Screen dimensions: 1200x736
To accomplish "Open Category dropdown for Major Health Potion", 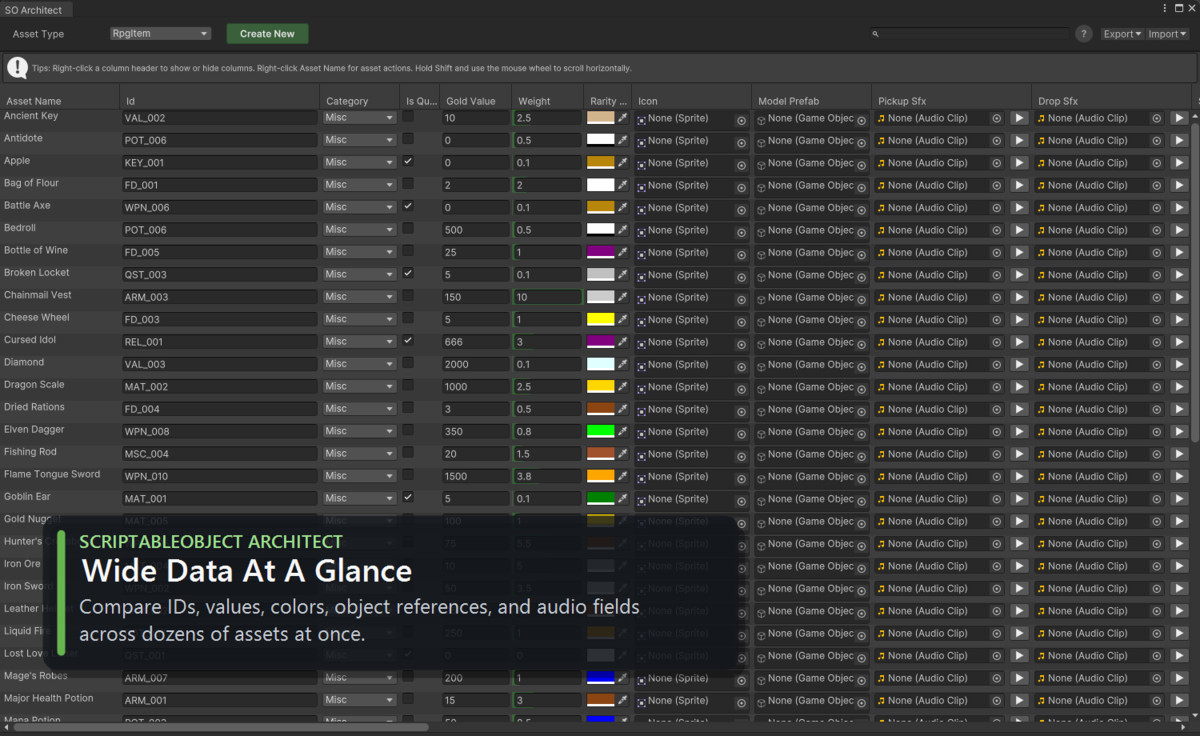I will [x=359, y=700].
